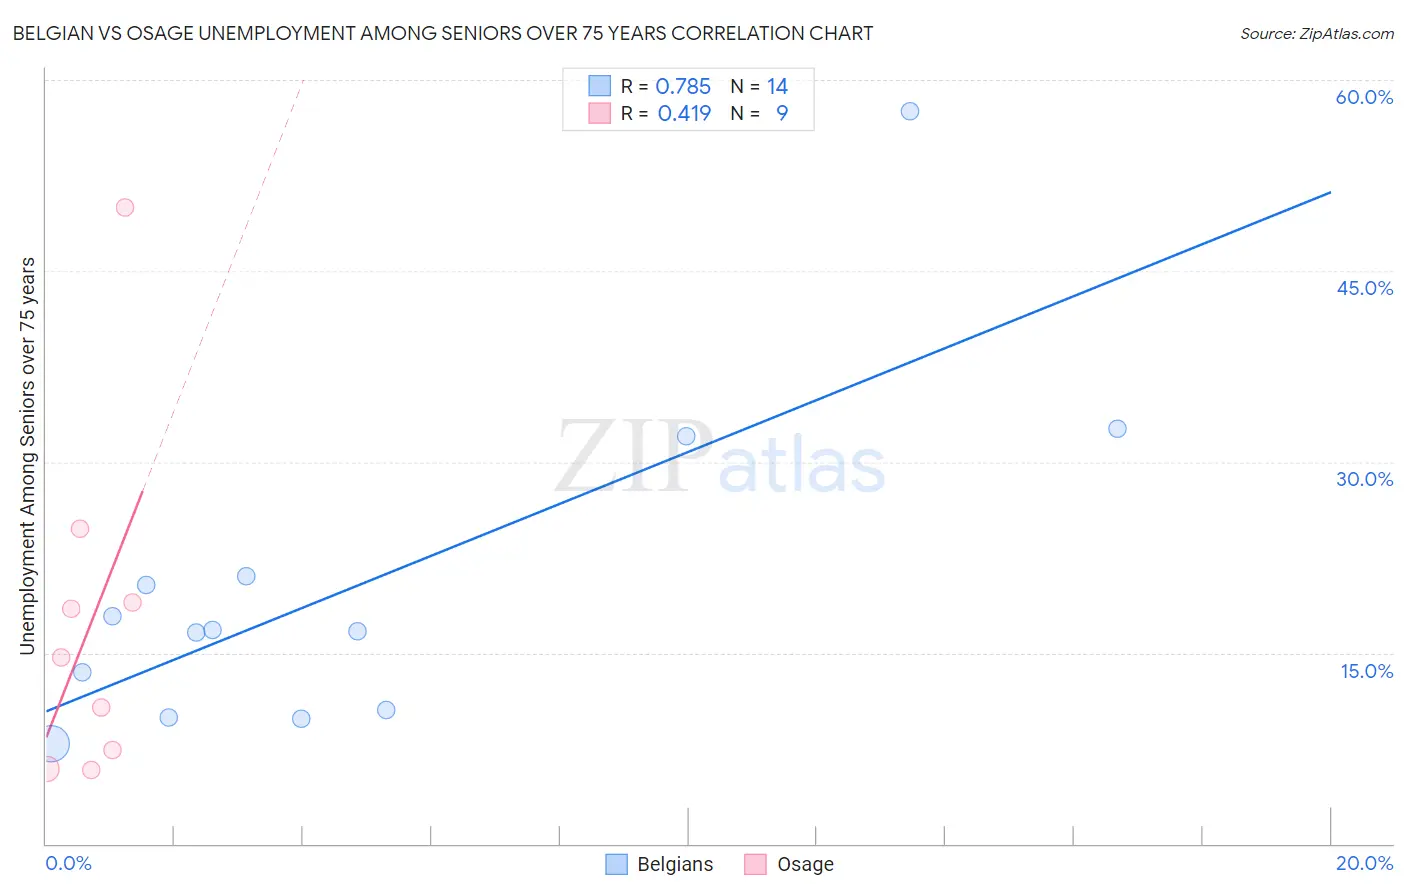Click the pink swatch beside R = 0.419
The height and width of the screenshot is (892, 1406).
(599, 113)
